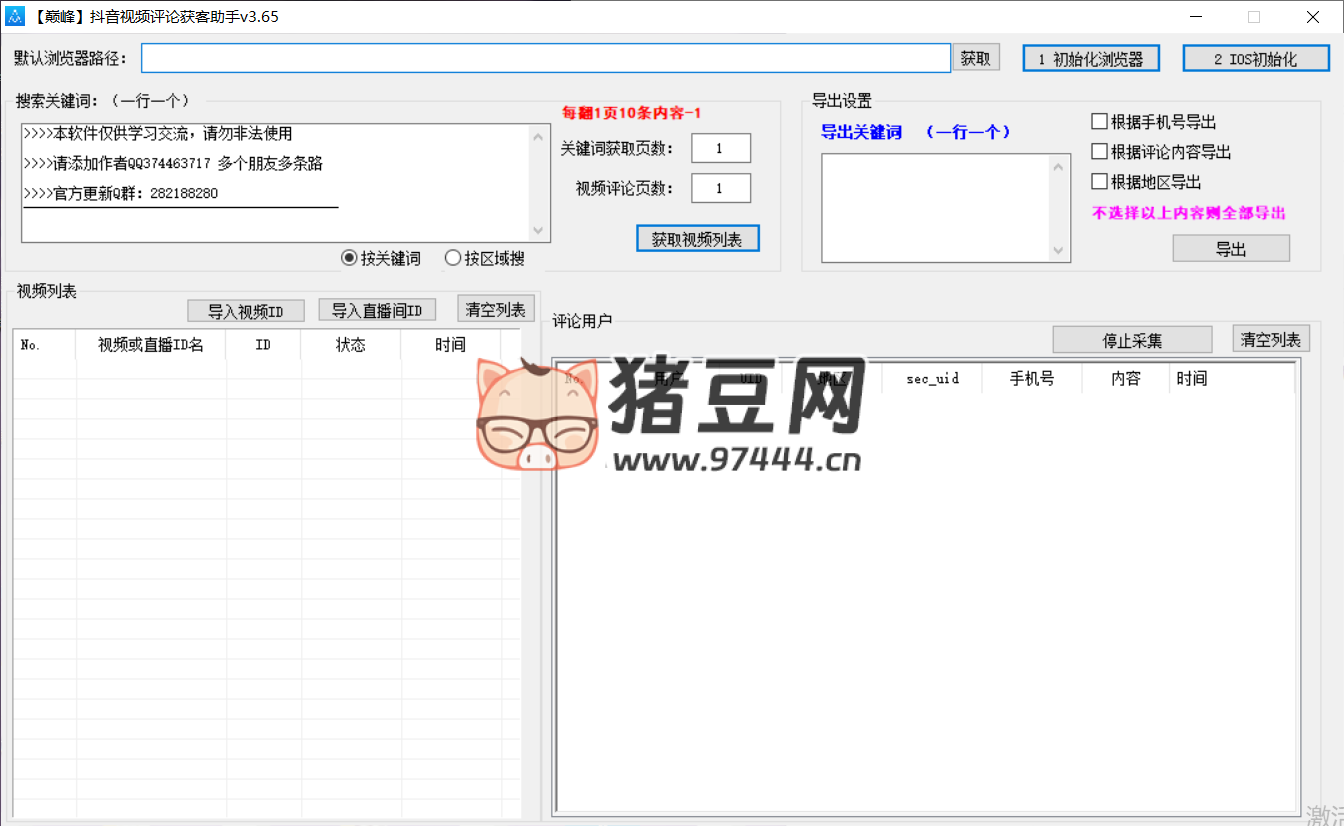Screen dimensions: 1344x826
Task: Clear the video list with 清空列表
Action: tap(496, 309)
